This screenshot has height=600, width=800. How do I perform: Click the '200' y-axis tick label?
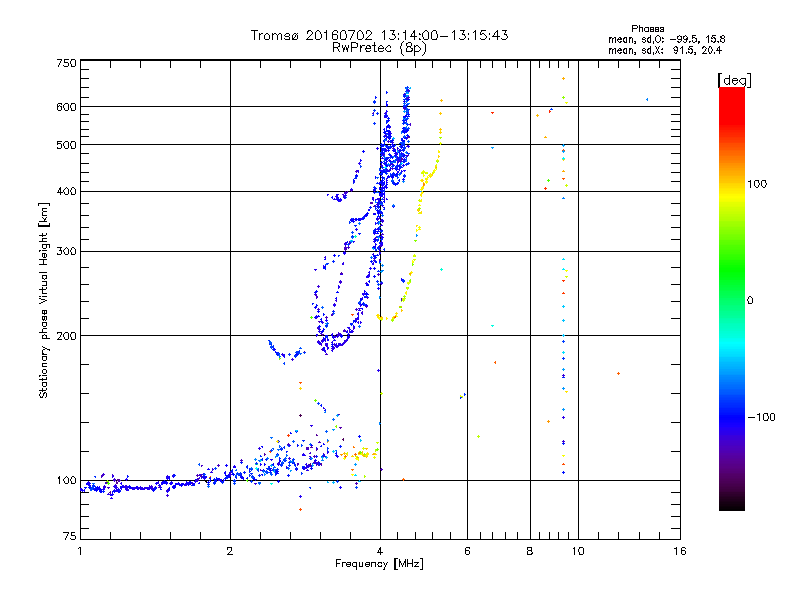[66, 336]
